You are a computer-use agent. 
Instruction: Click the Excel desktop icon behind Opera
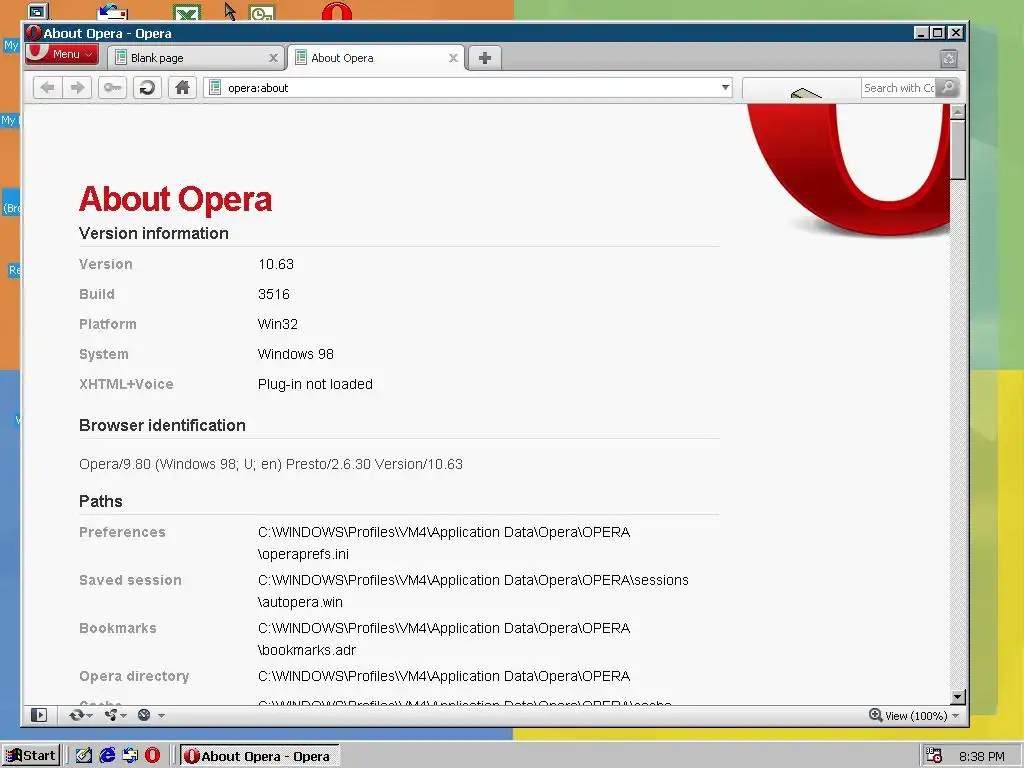pyautogui.click(x=187, y=13)
